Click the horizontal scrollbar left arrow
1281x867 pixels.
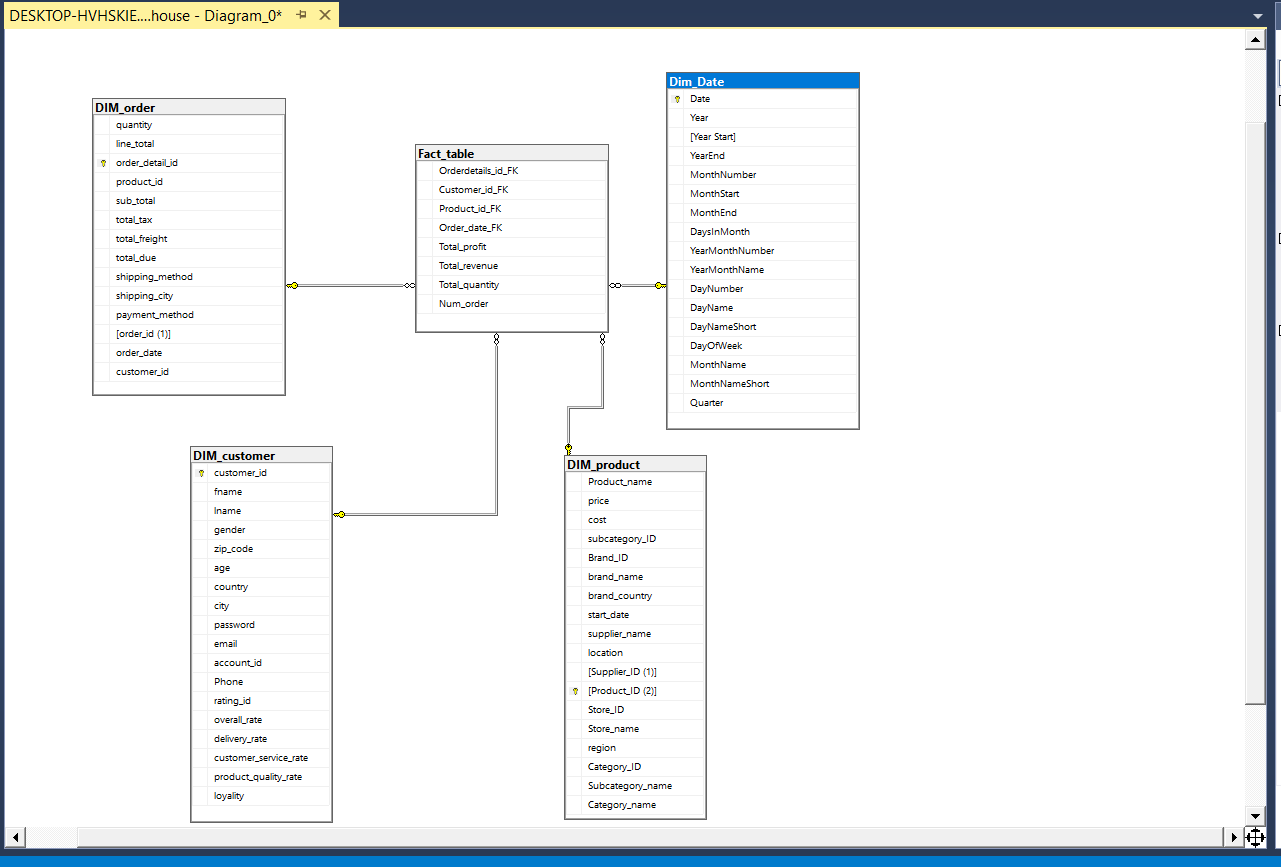tap(15, 837)
